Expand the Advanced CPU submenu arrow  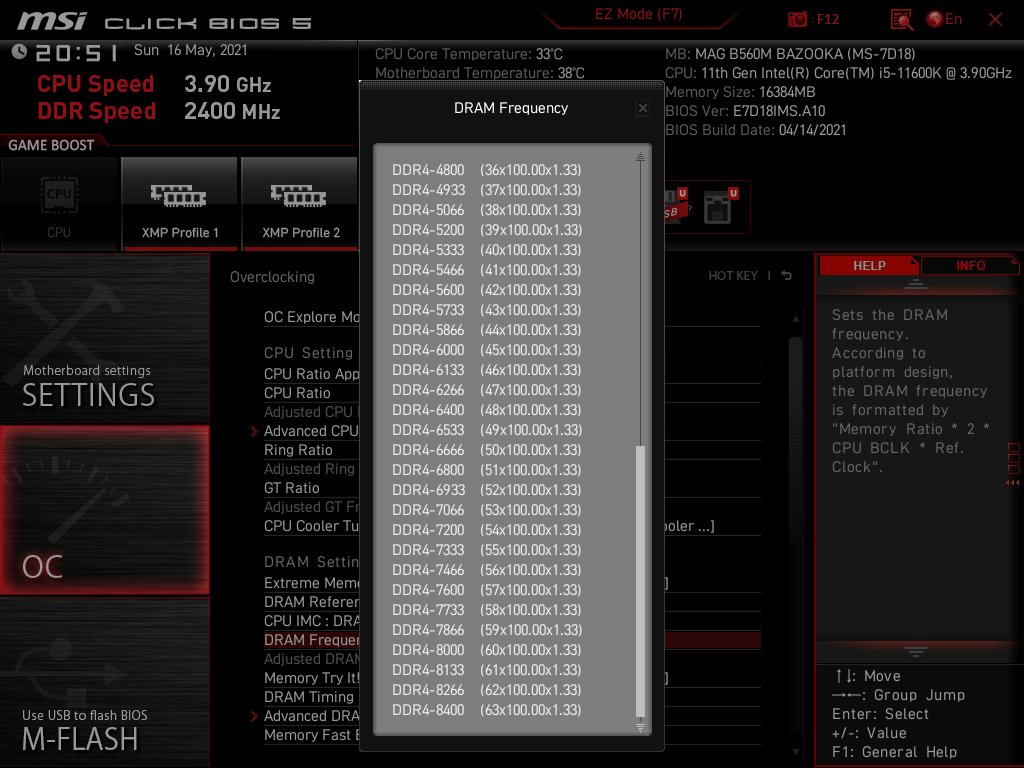(x=254, y=431)
